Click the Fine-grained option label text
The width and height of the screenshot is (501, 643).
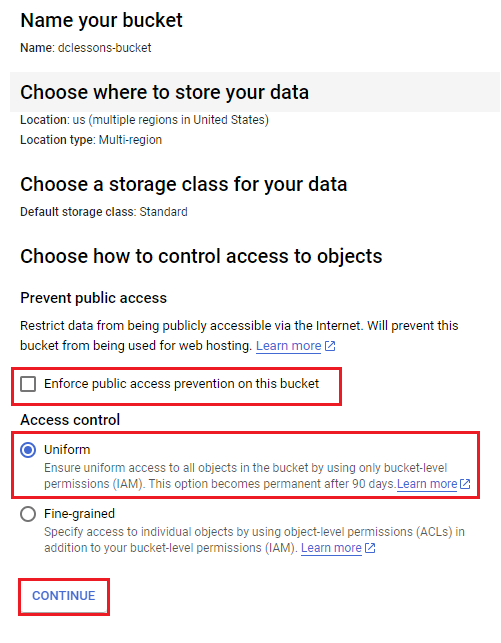click(80, 514)
